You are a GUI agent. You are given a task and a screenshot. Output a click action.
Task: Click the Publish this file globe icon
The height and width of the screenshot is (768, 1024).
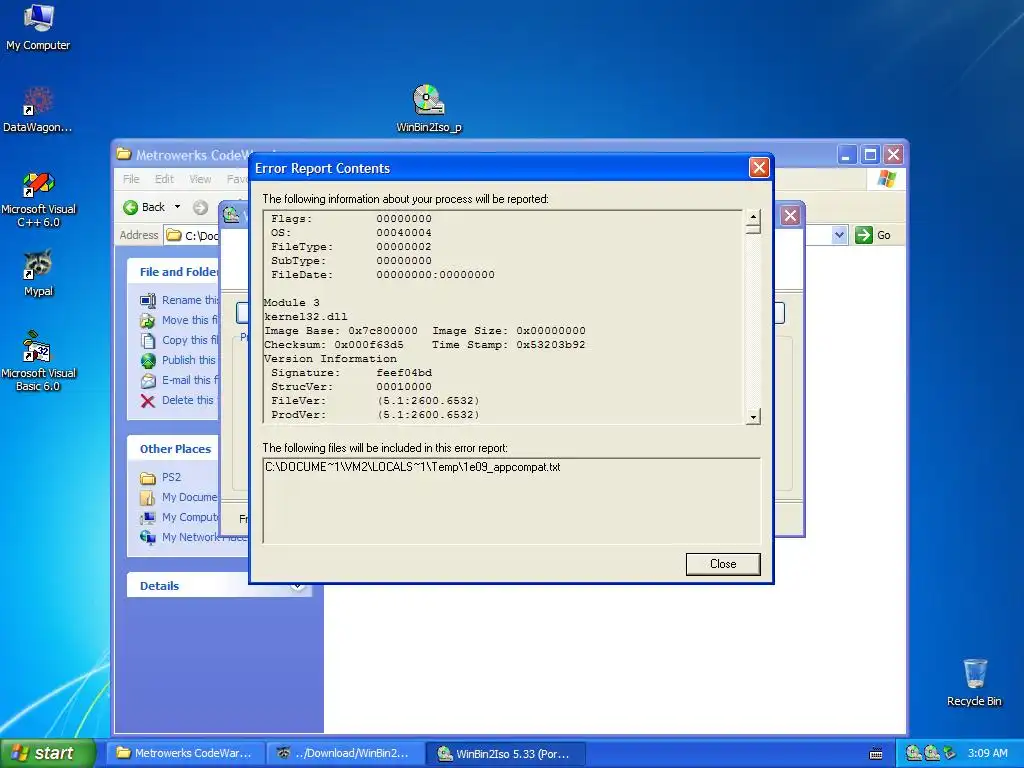[148, 360]
